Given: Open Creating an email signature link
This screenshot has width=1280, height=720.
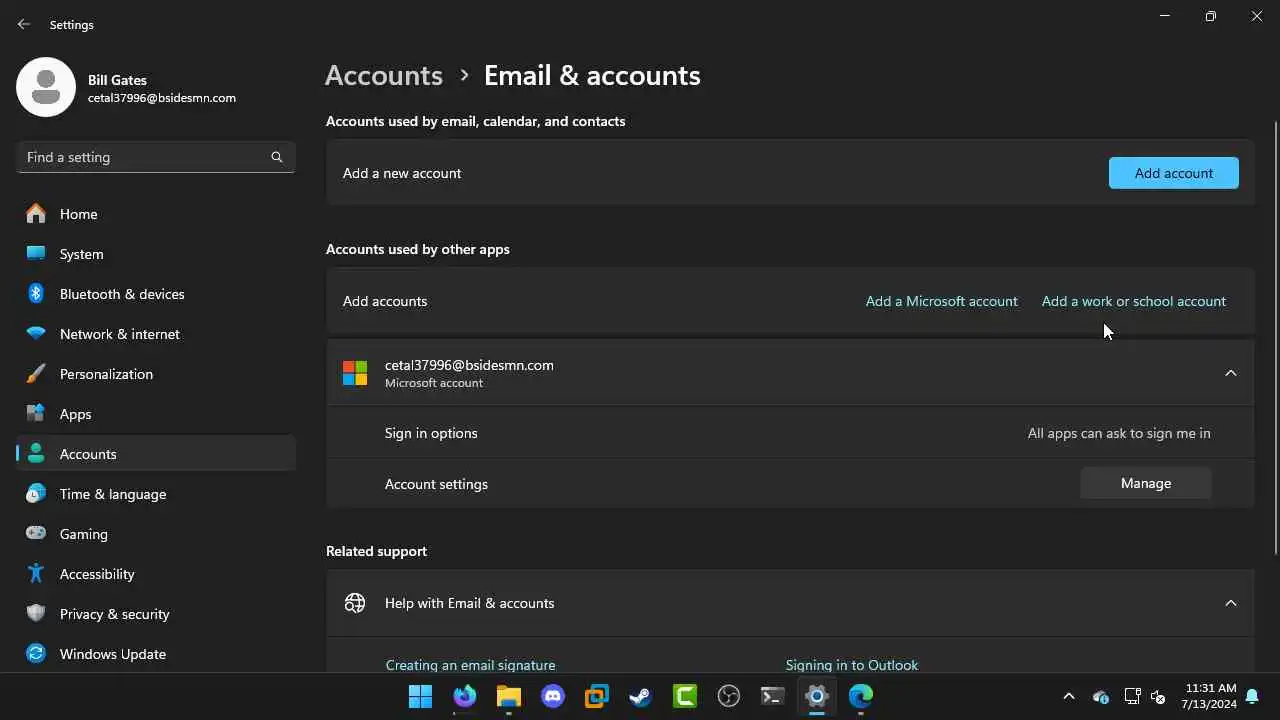Looking at the screenshot, I should [x=470, y=665].
